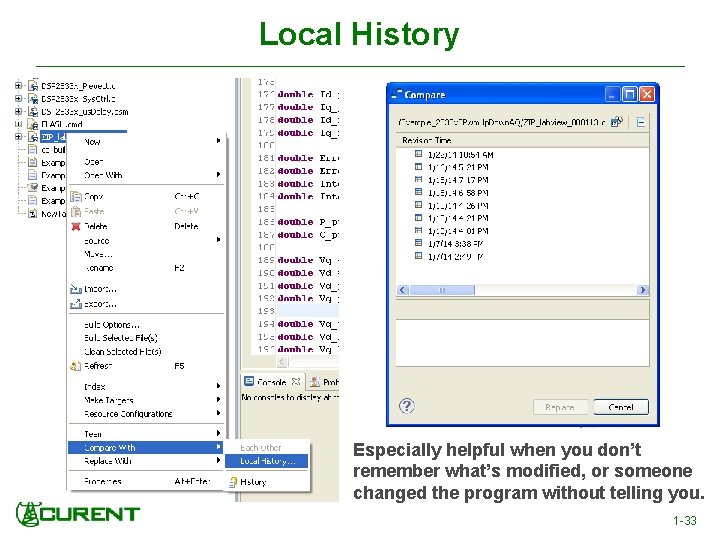Click the Console tab icon
720x540 pixels.
249,381
